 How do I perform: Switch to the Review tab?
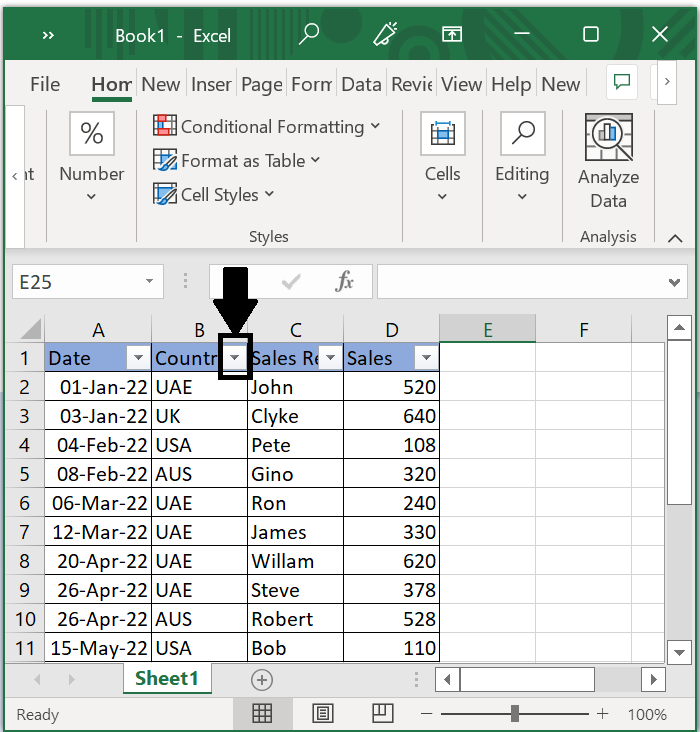tap(412, 84)
